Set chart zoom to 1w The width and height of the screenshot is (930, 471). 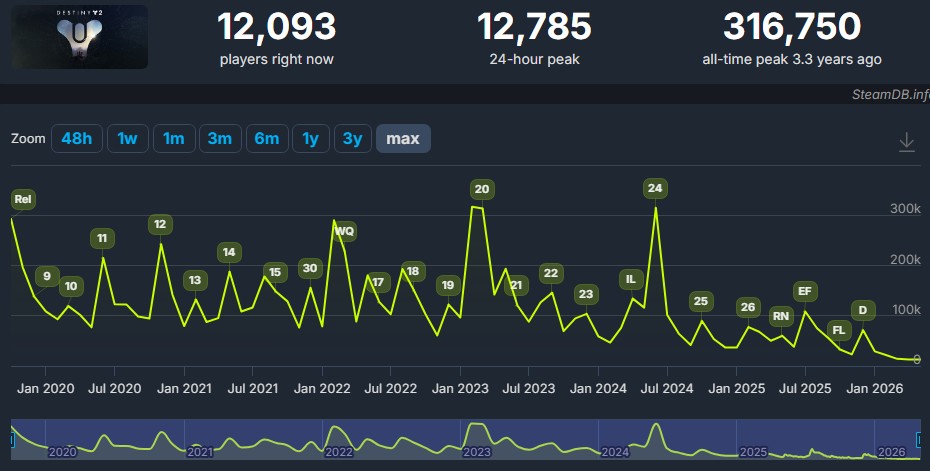pos(128,139)
